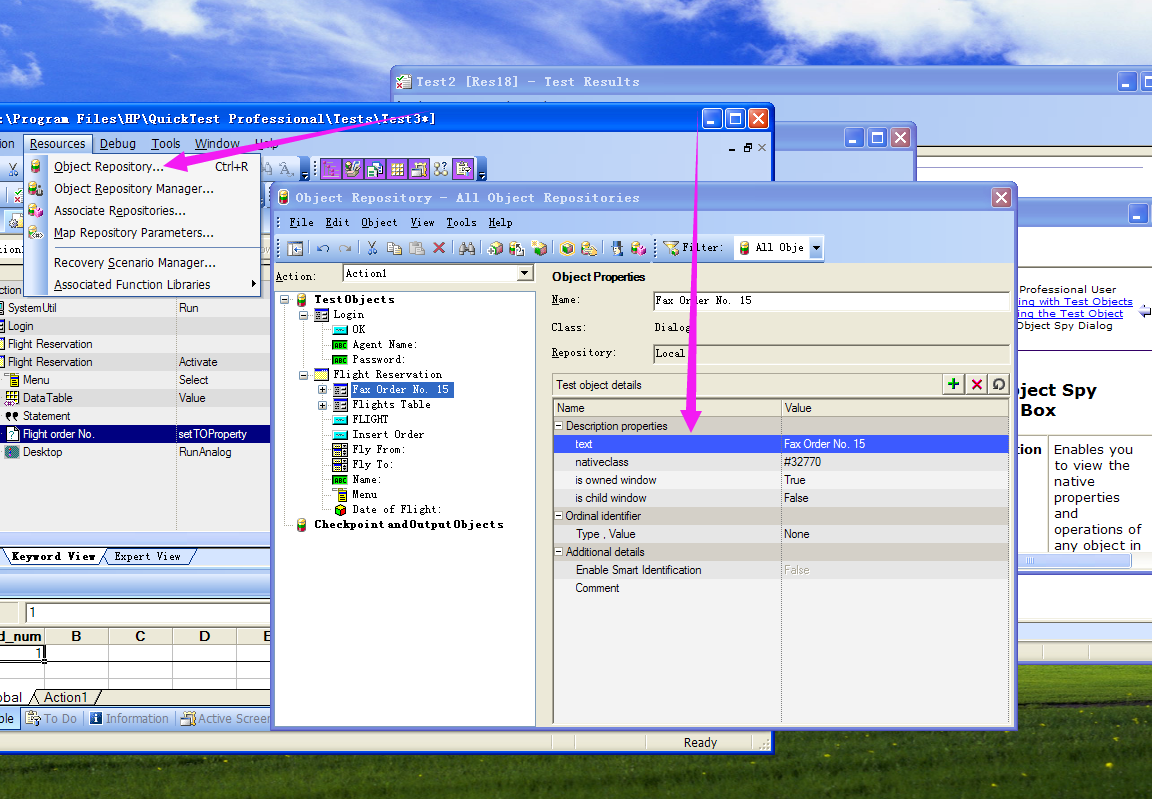Copy object using repository toolbar Copy icon
1152x799 pixels.
[395, 248]
